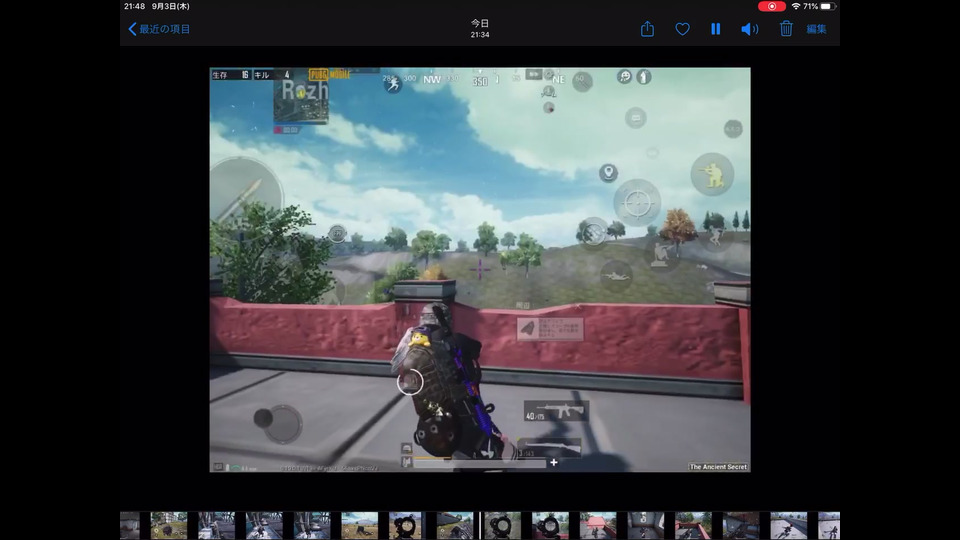960x540 pixels.
Task: Tap the red screen recording indicator
Action: 771,6
